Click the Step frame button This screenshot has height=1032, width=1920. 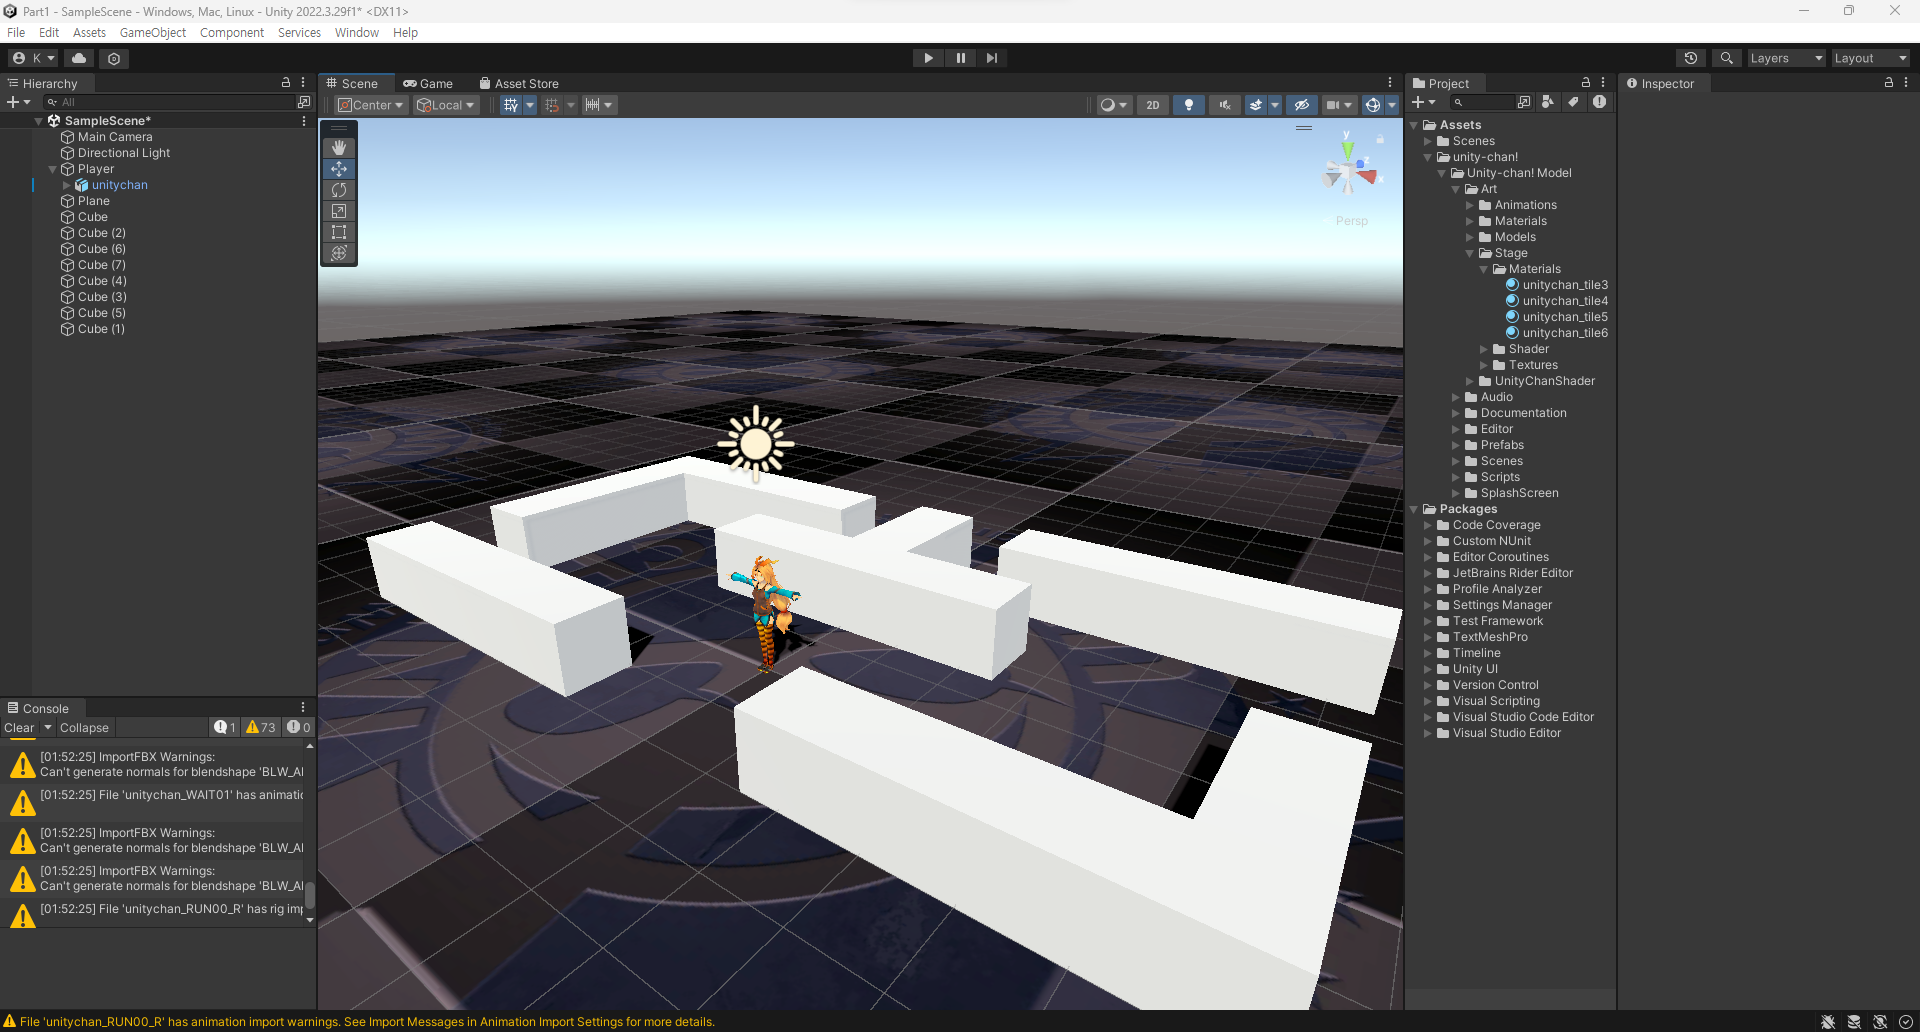click(x=991, y=58)
